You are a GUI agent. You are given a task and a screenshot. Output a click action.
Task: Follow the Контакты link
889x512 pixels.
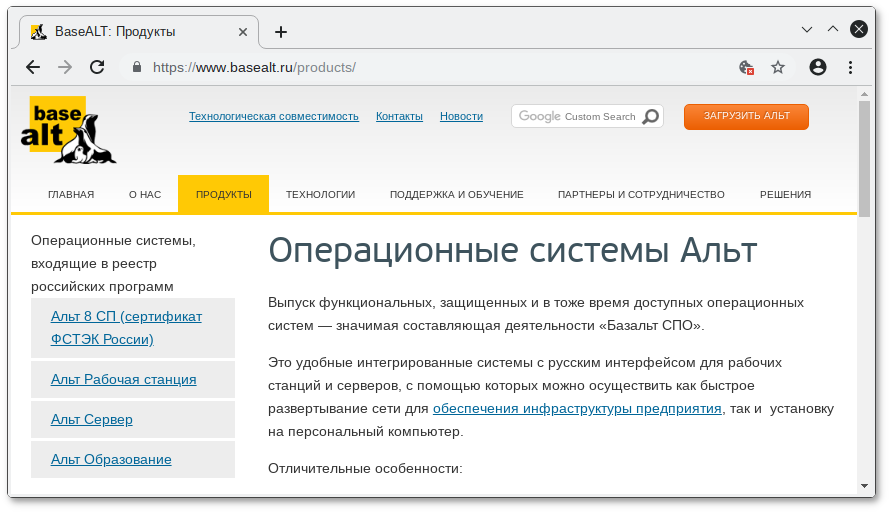coord(399,116)
